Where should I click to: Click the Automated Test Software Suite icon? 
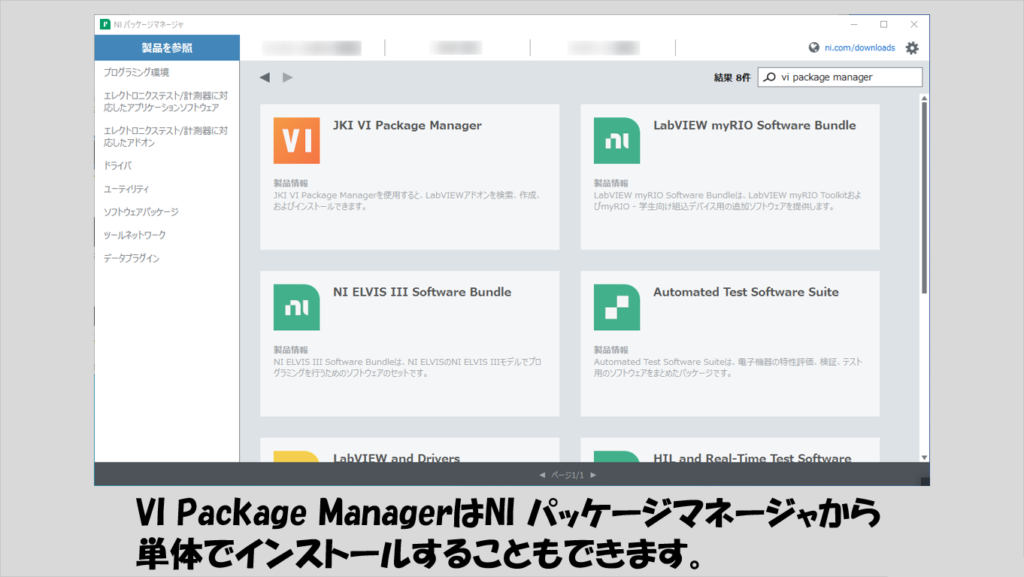tap(617, 307)
